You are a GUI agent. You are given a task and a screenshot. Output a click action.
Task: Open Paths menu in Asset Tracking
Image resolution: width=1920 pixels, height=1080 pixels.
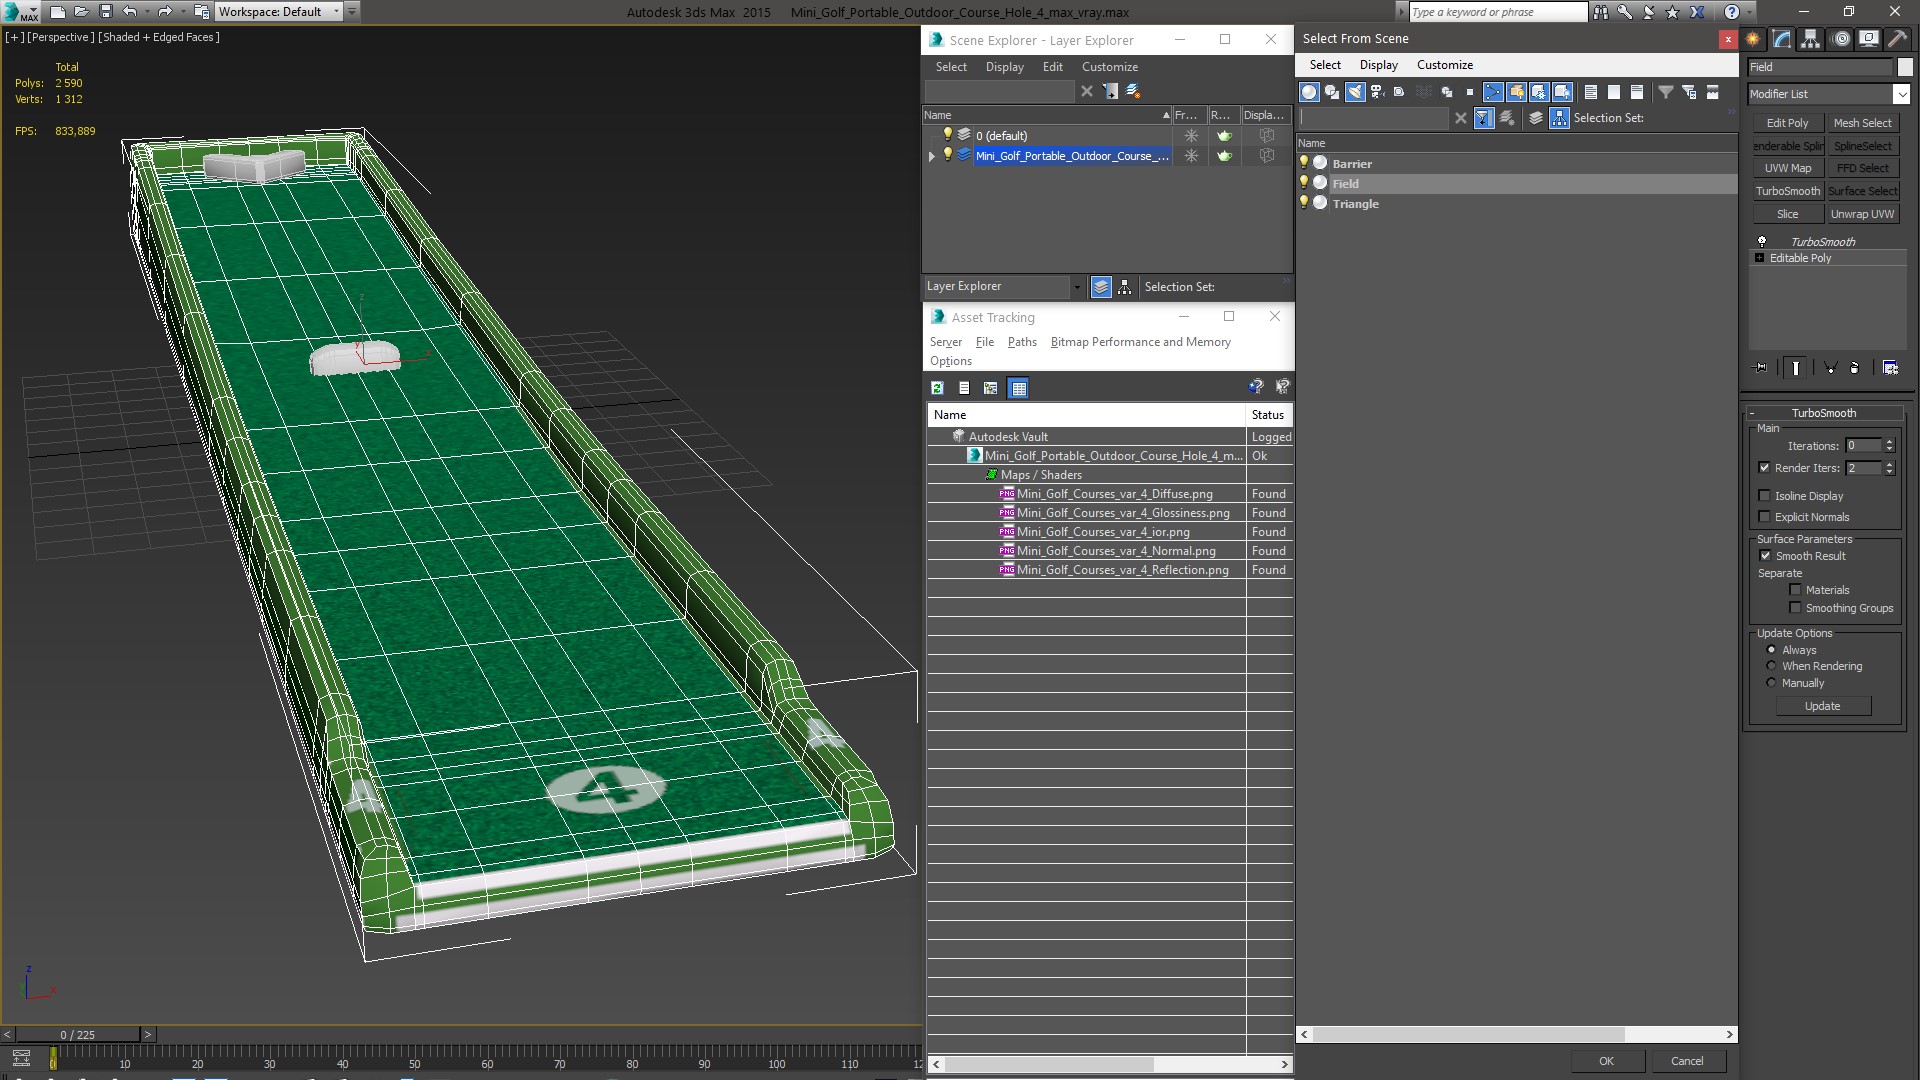click(1022, 342)
